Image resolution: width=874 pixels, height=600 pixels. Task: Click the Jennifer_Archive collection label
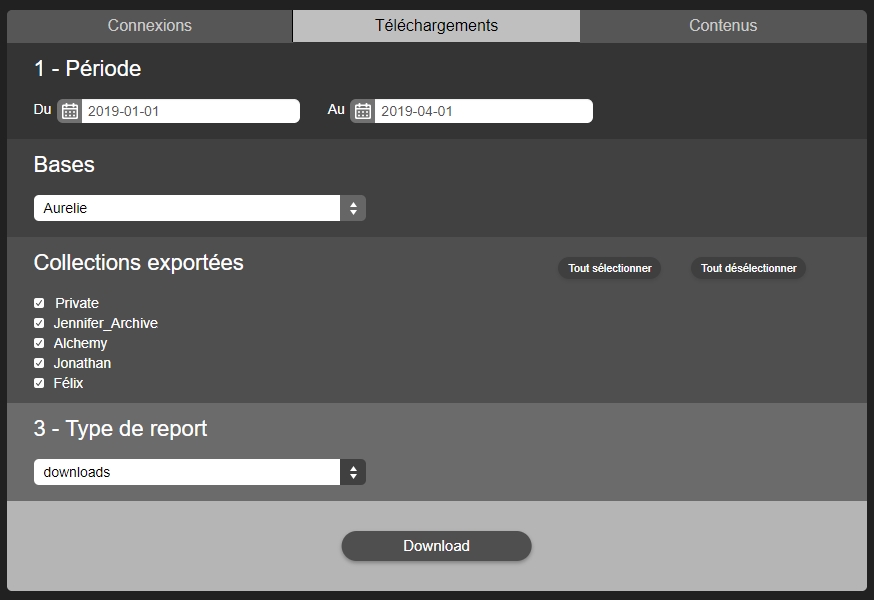(106, 323)
